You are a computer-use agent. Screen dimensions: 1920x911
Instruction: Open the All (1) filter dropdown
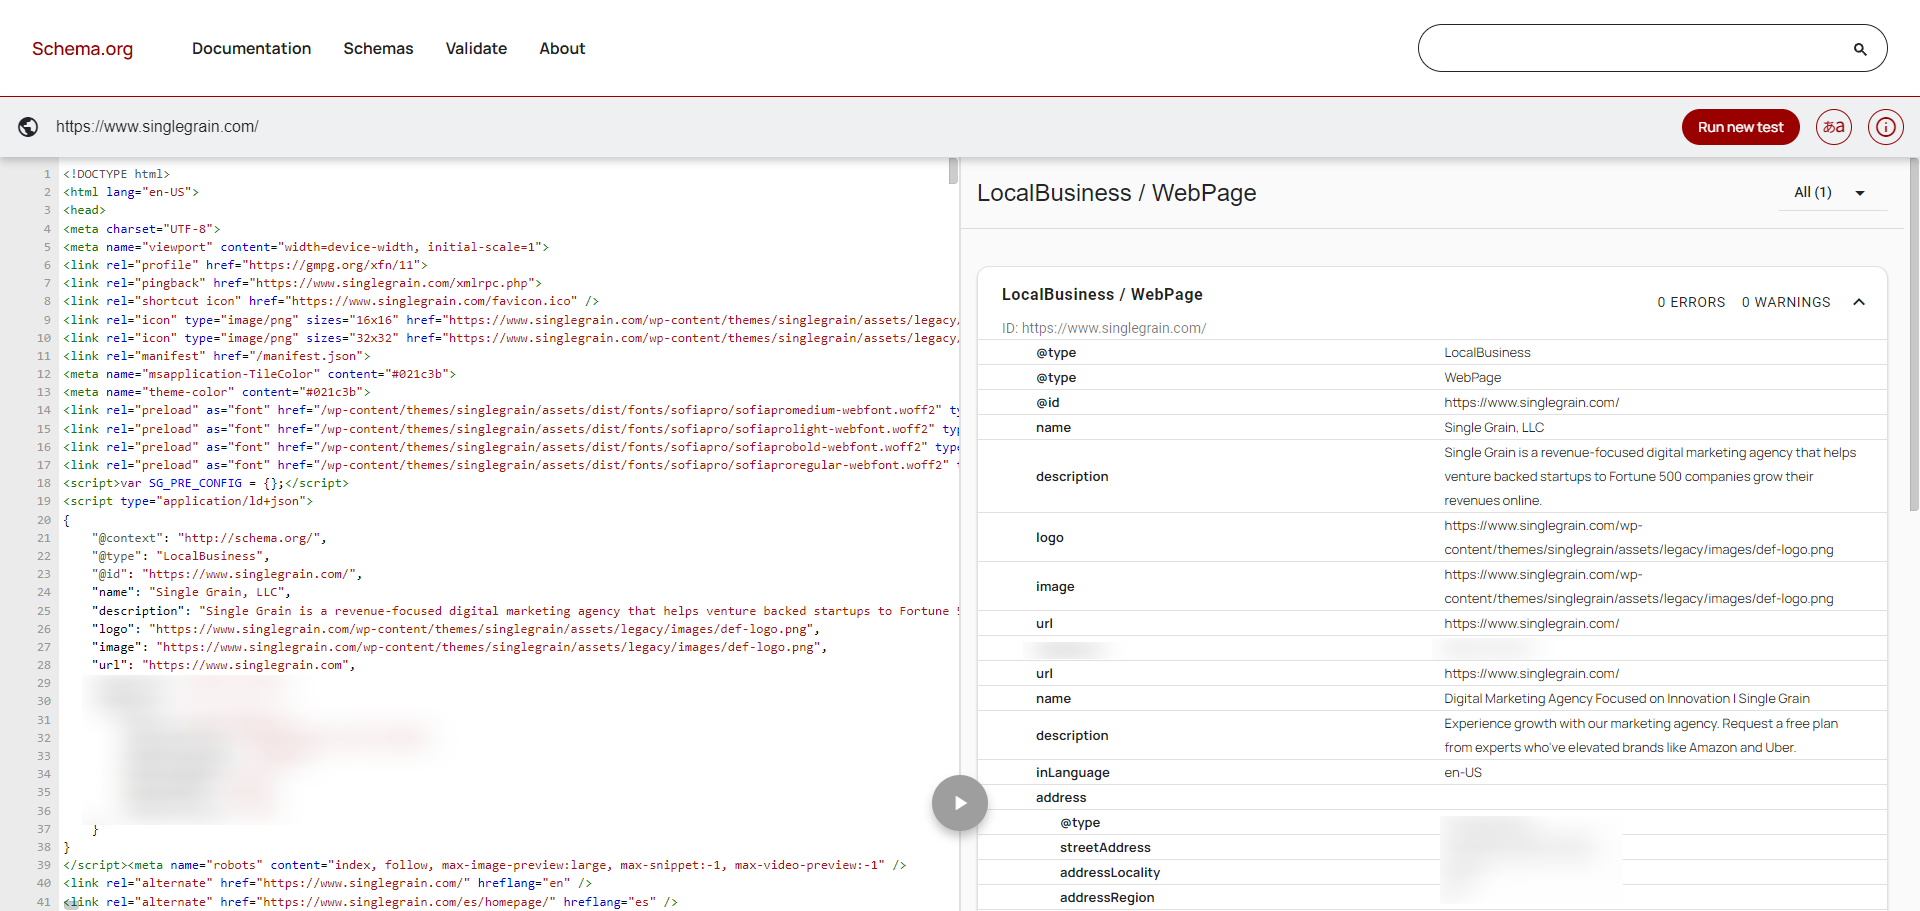pos(1833,193)
